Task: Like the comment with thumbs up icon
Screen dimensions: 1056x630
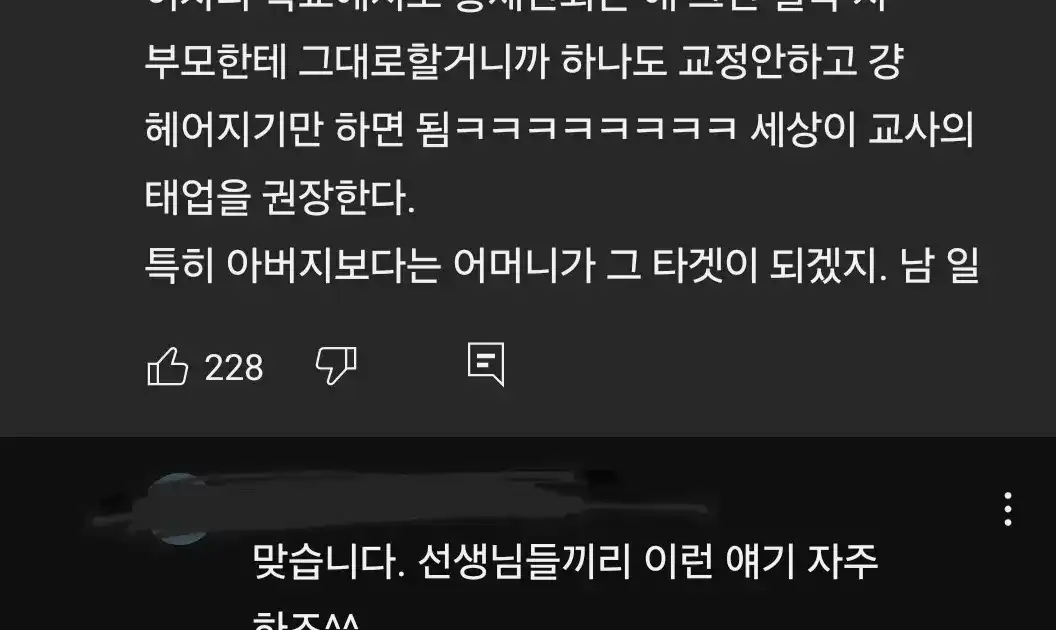Action: [x=167, y=367]
